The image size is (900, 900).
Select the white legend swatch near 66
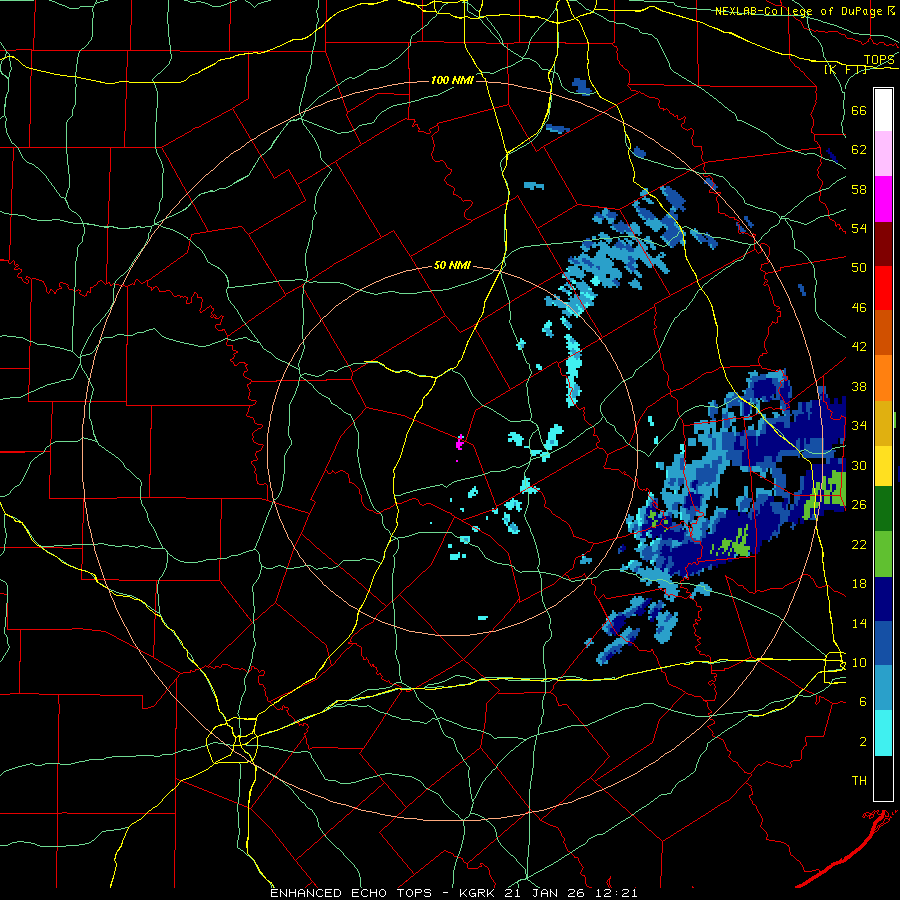pos(883,110)
